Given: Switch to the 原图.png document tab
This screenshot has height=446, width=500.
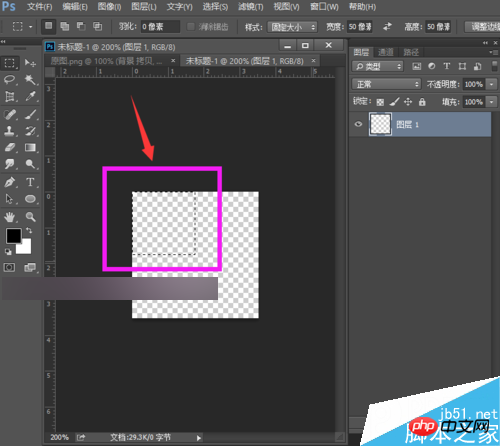Looking at the screenshot, I should [x=106, y=61].
